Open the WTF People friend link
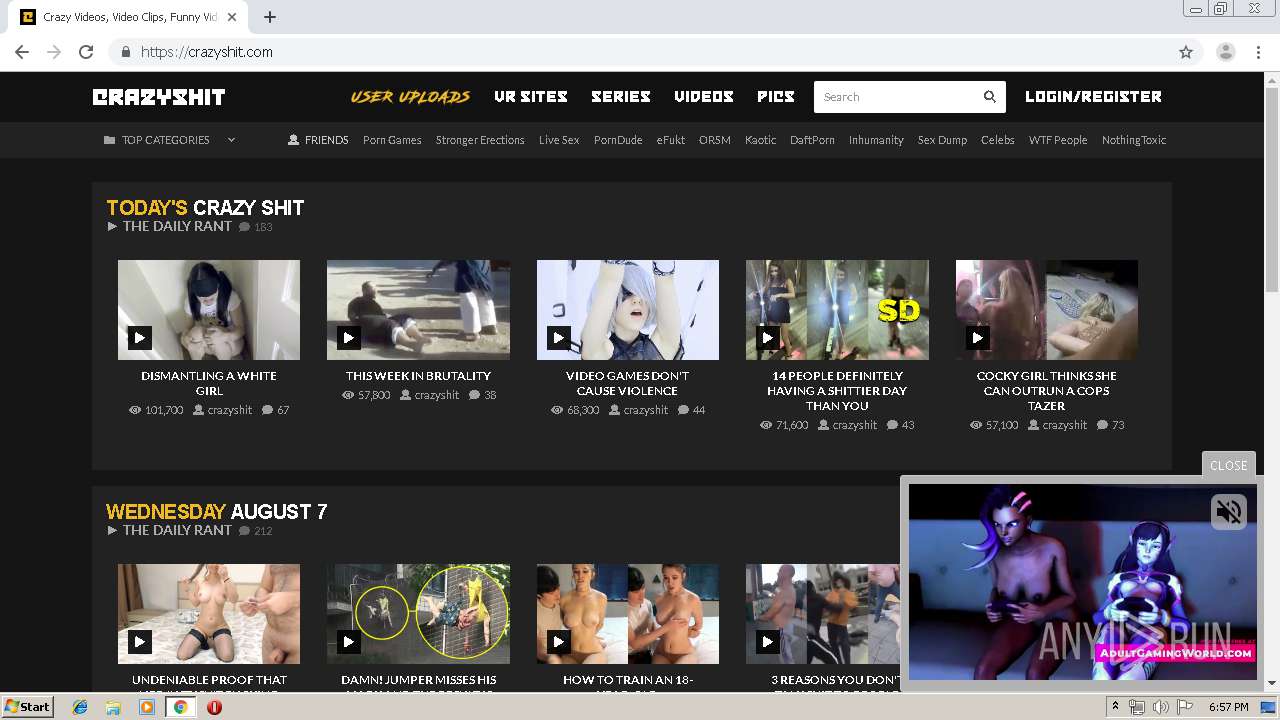The width and height of the screenshot is (1280, 720). pyautogui.click(x=1058, y=140)
